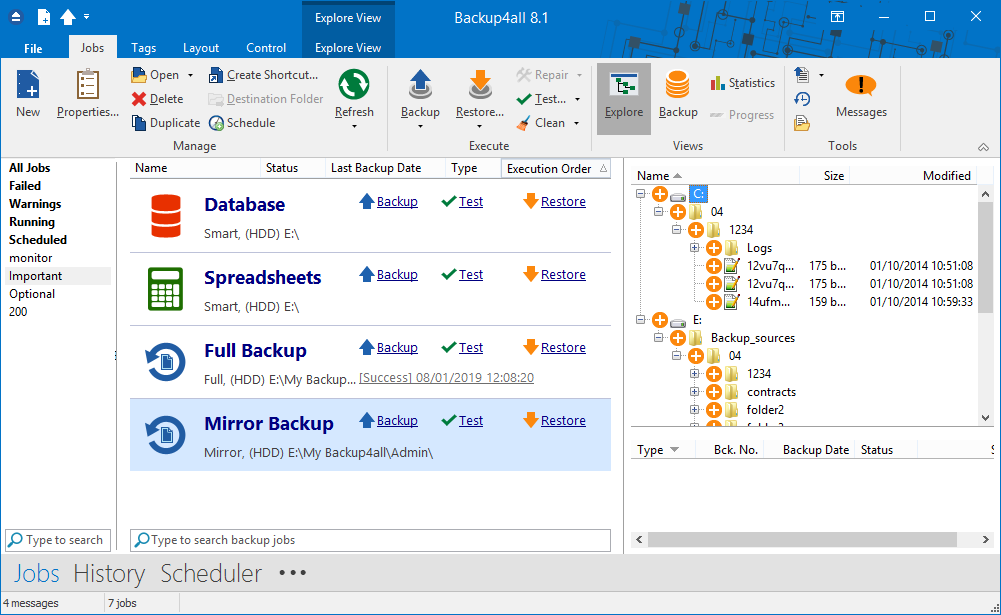The width and height of the screenshot is (1001, 615).
Task: Open the Messages tool icon
Action: [861, 86]
